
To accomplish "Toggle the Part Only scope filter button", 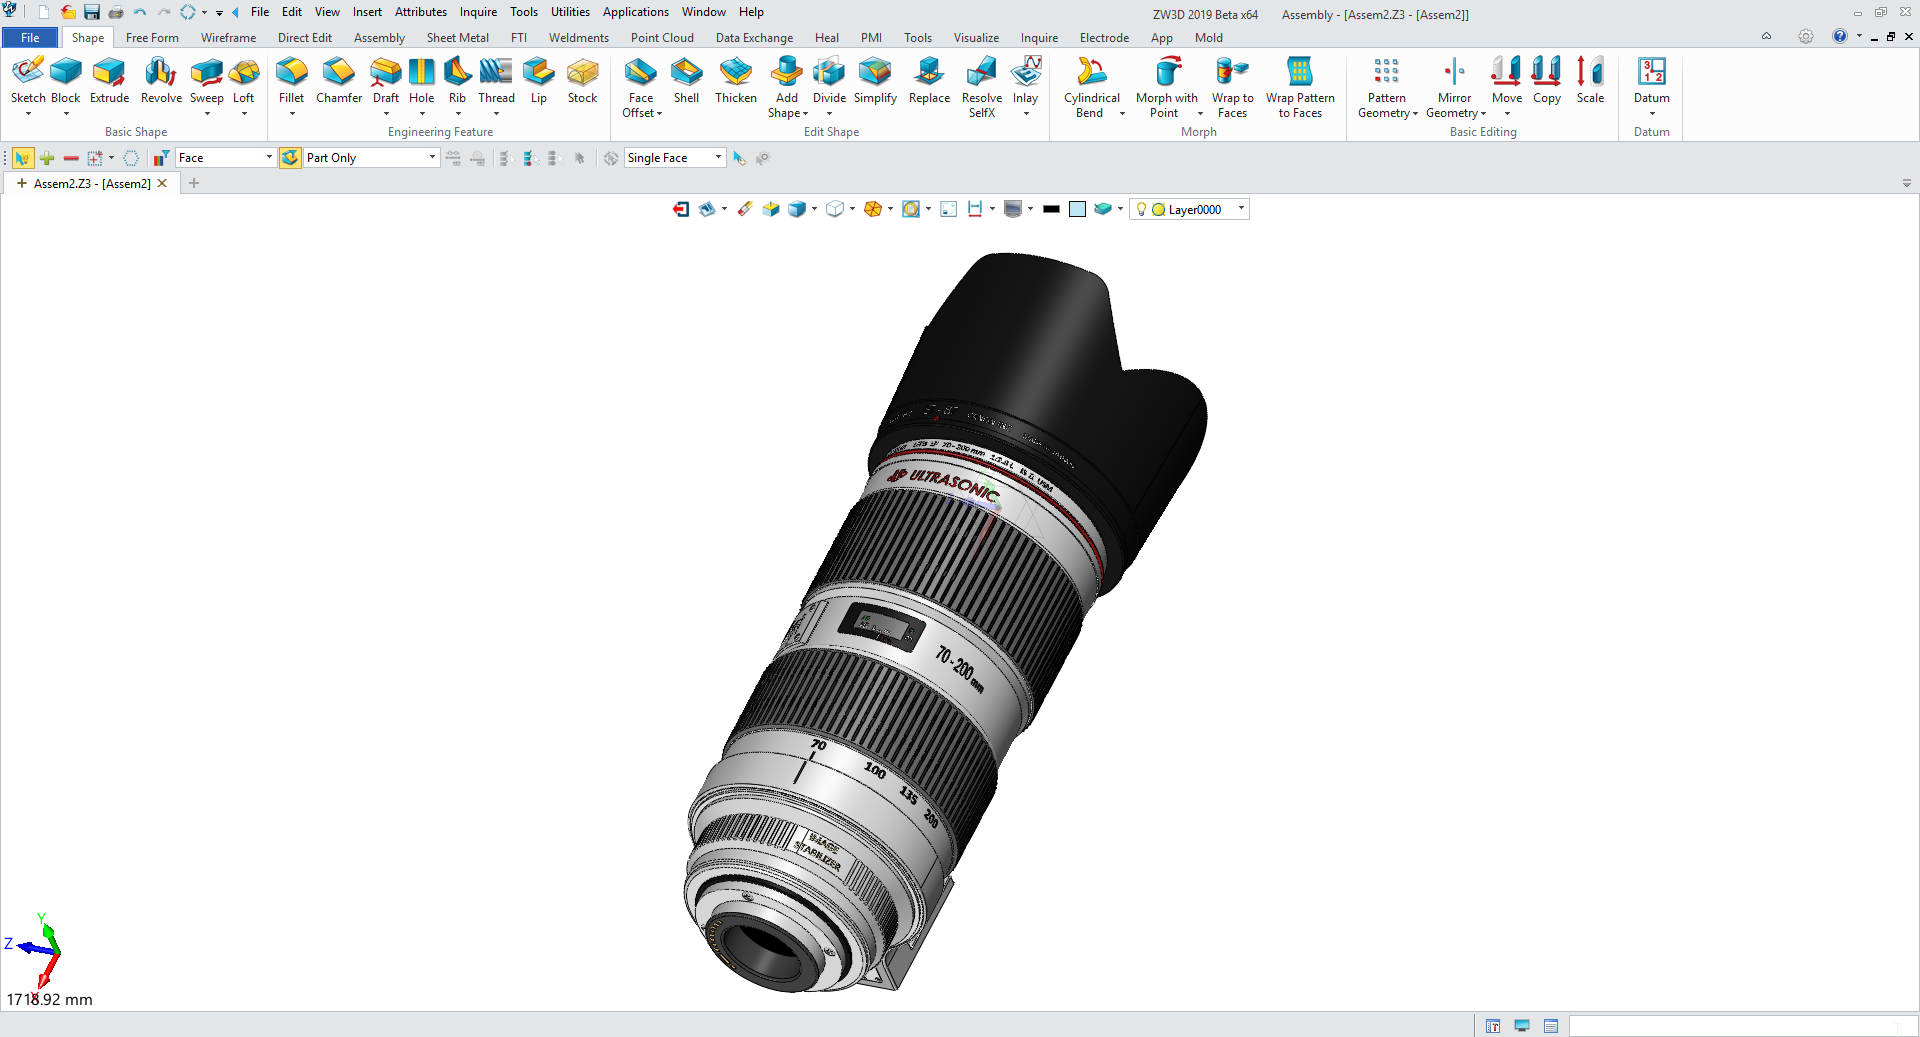I will point(290,158).
